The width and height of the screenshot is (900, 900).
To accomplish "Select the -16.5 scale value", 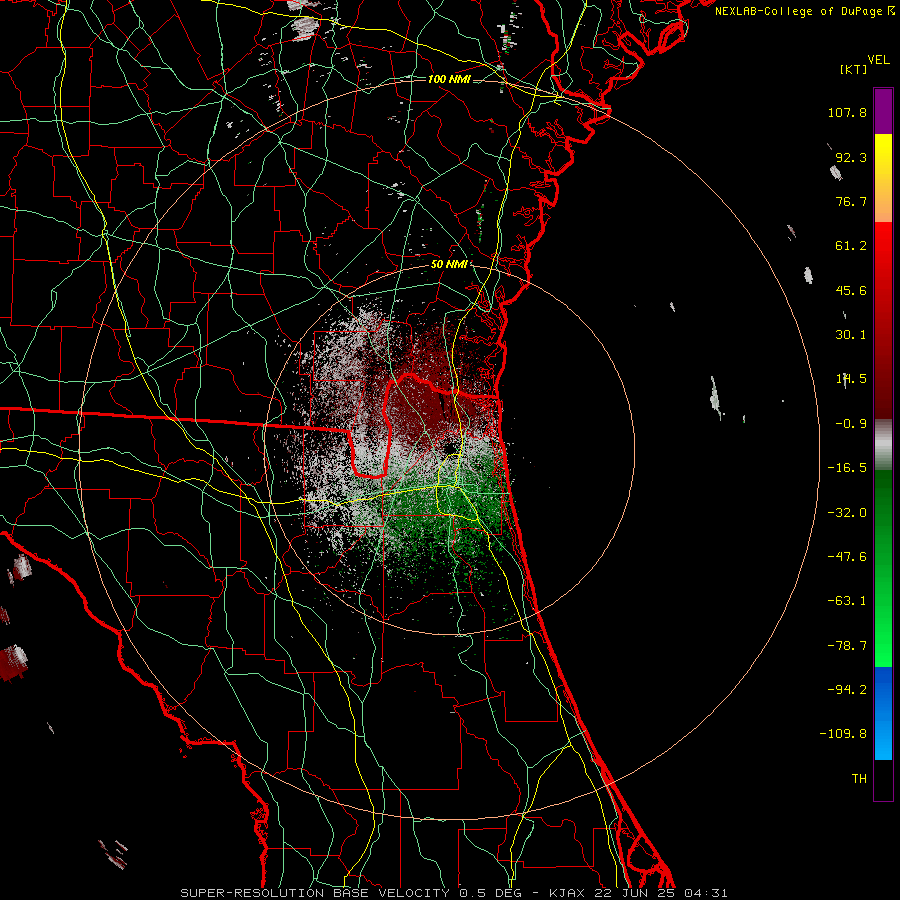I will [847, 468].
